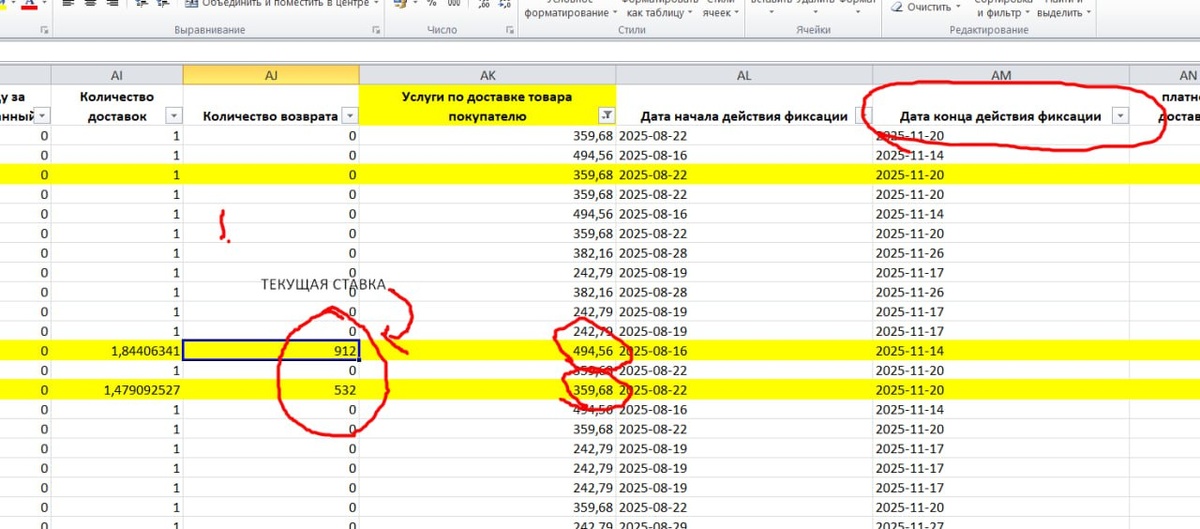Click the decrease decimal icon

pyautogui.click(x=505, y=4)
